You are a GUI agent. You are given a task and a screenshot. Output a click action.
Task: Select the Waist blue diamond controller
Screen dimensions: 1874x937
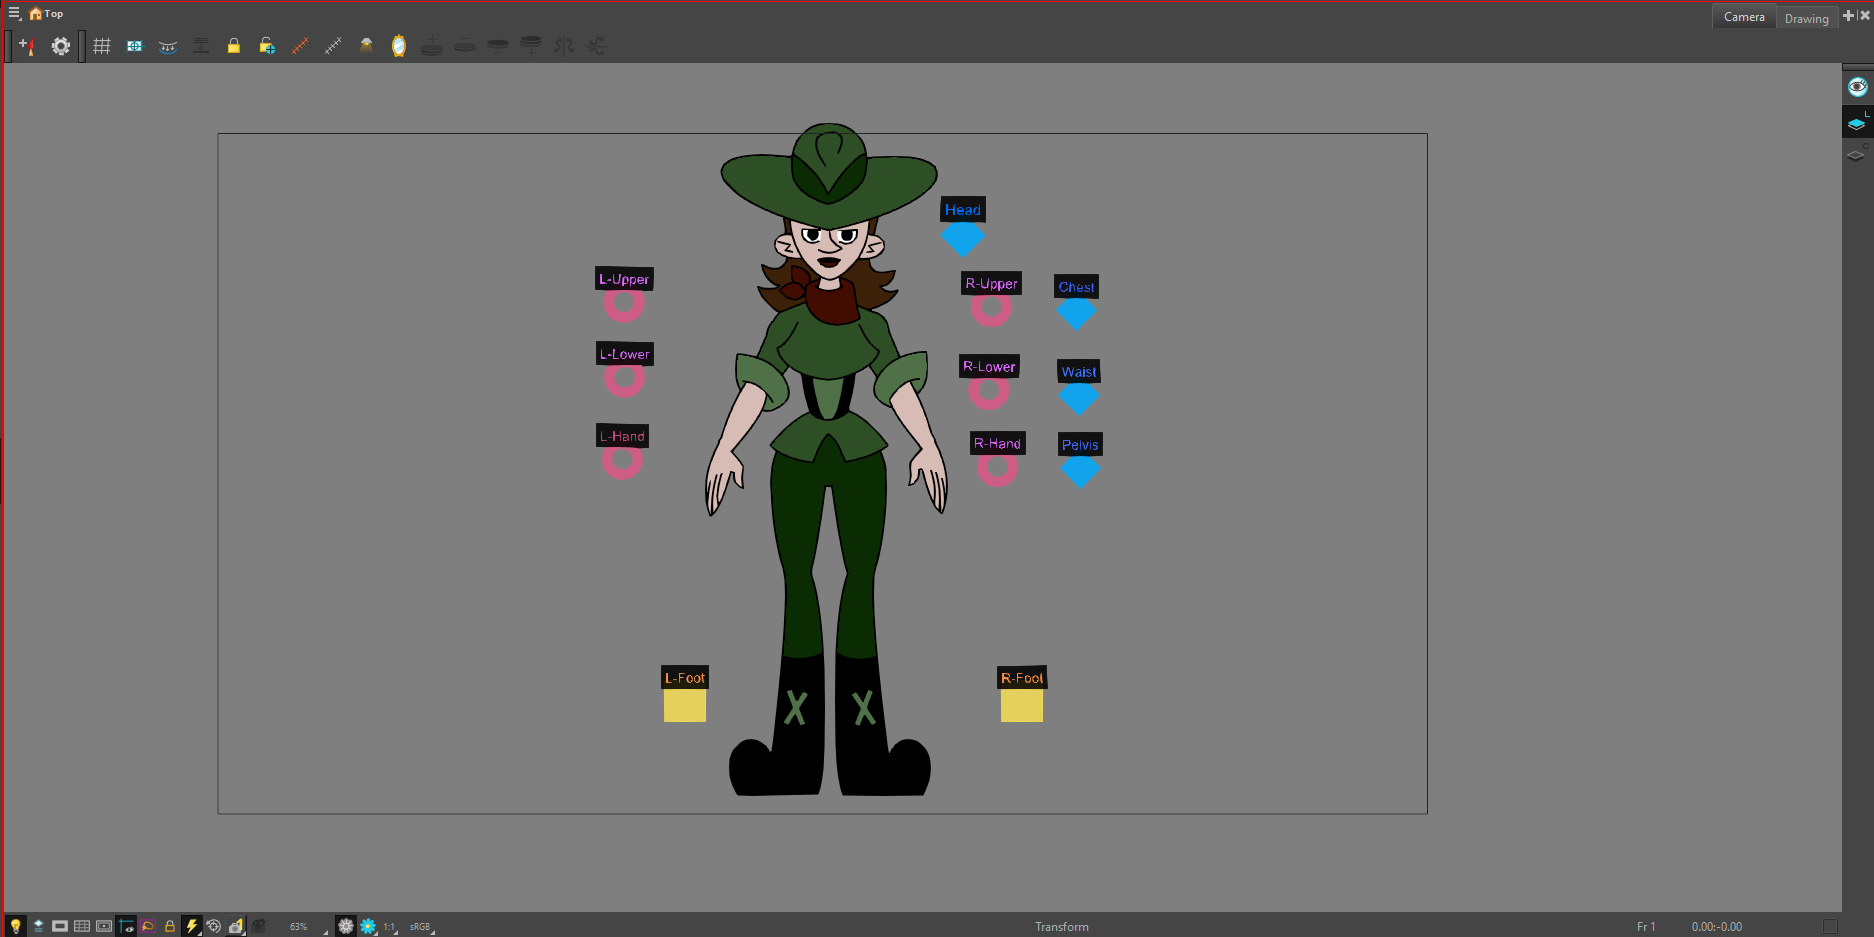(1079, 399)
